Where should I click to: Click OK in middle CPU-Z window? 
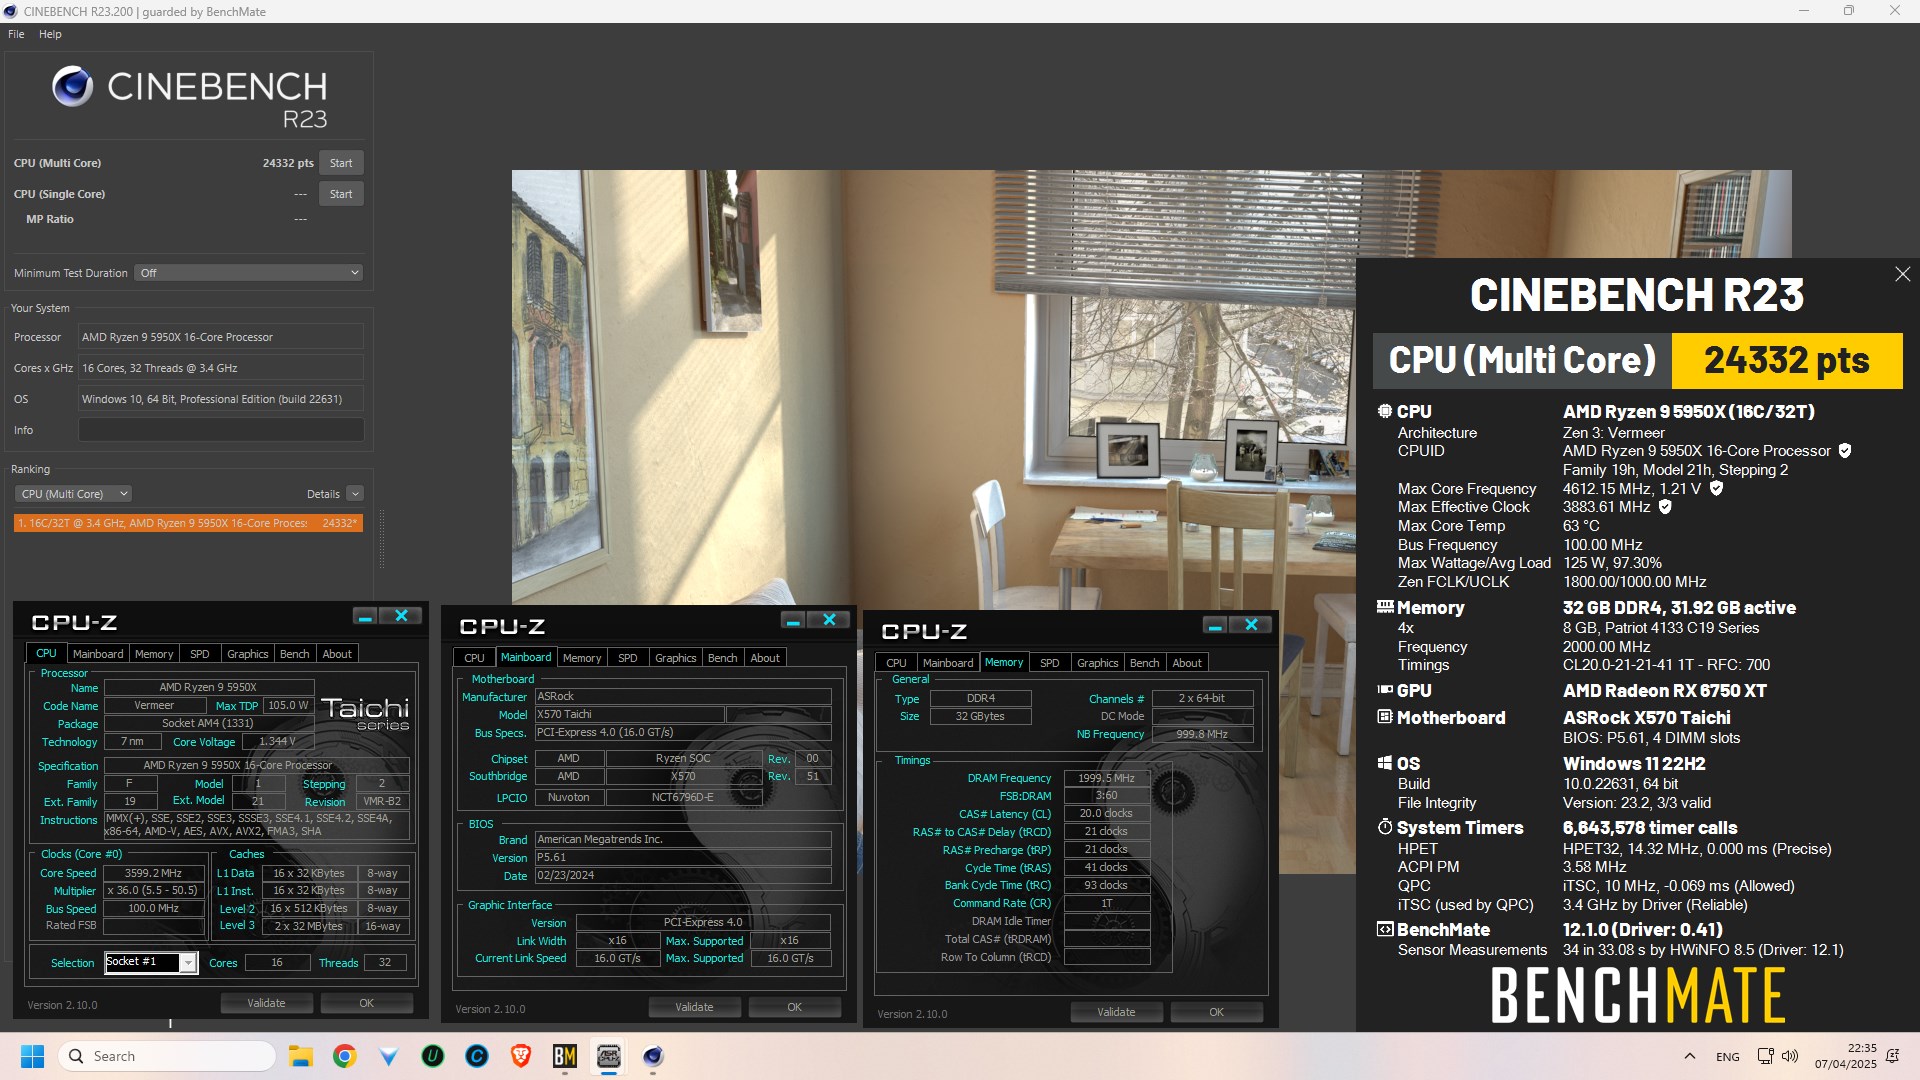coord(795,1007)
